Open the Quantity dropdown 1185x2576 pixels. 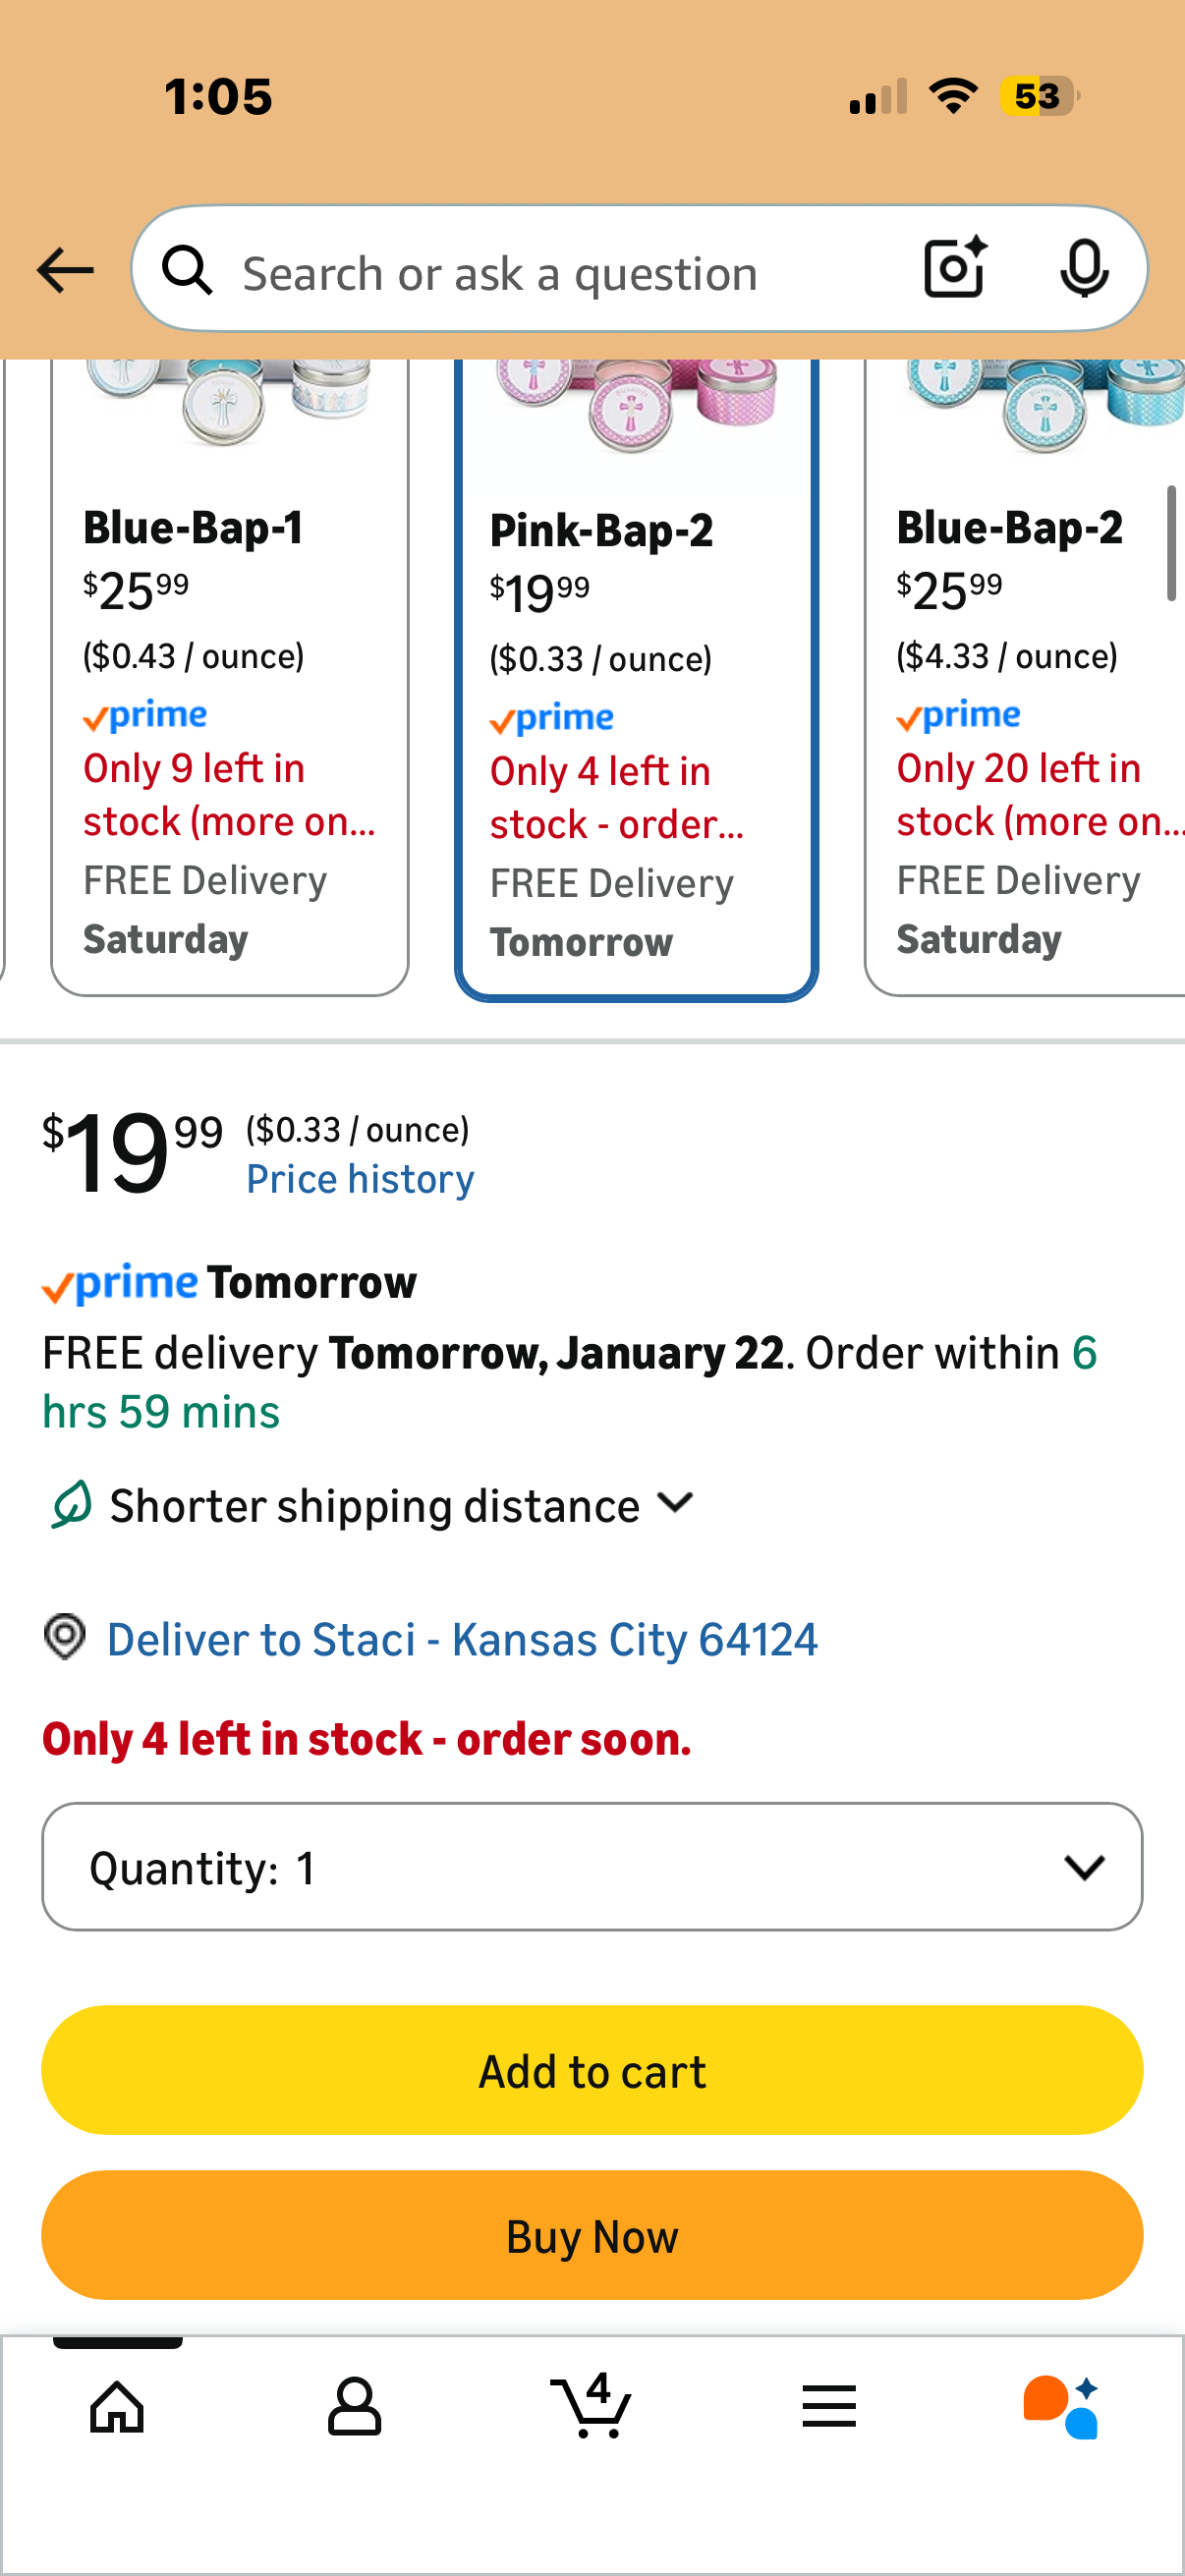[592, 1866]
